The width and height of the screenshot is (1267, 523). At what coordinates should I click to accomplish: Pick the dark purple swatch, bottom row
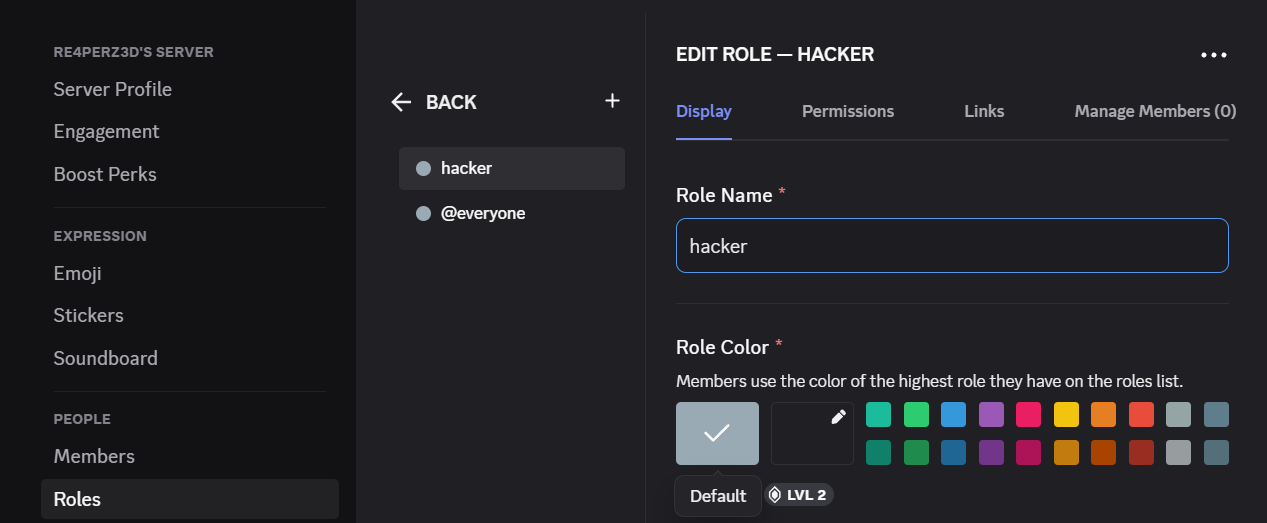pyautogui.click(x=991, y=452)
